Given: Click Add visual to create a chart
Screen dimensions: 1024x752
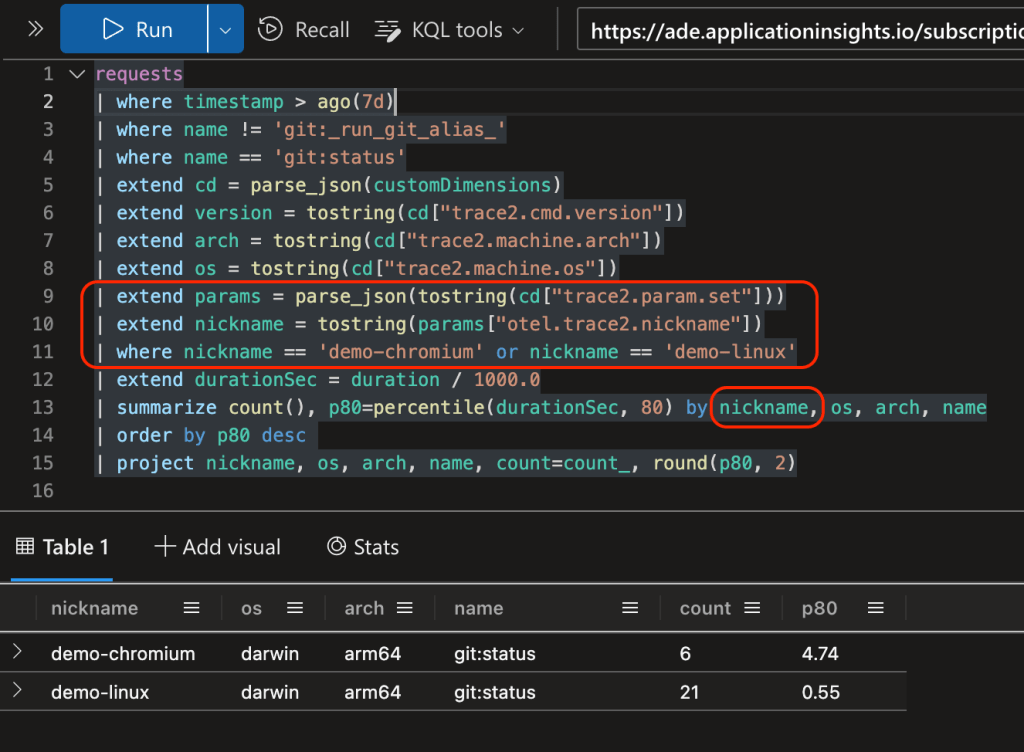Looking at the screenshot, I should click(216, 547).
